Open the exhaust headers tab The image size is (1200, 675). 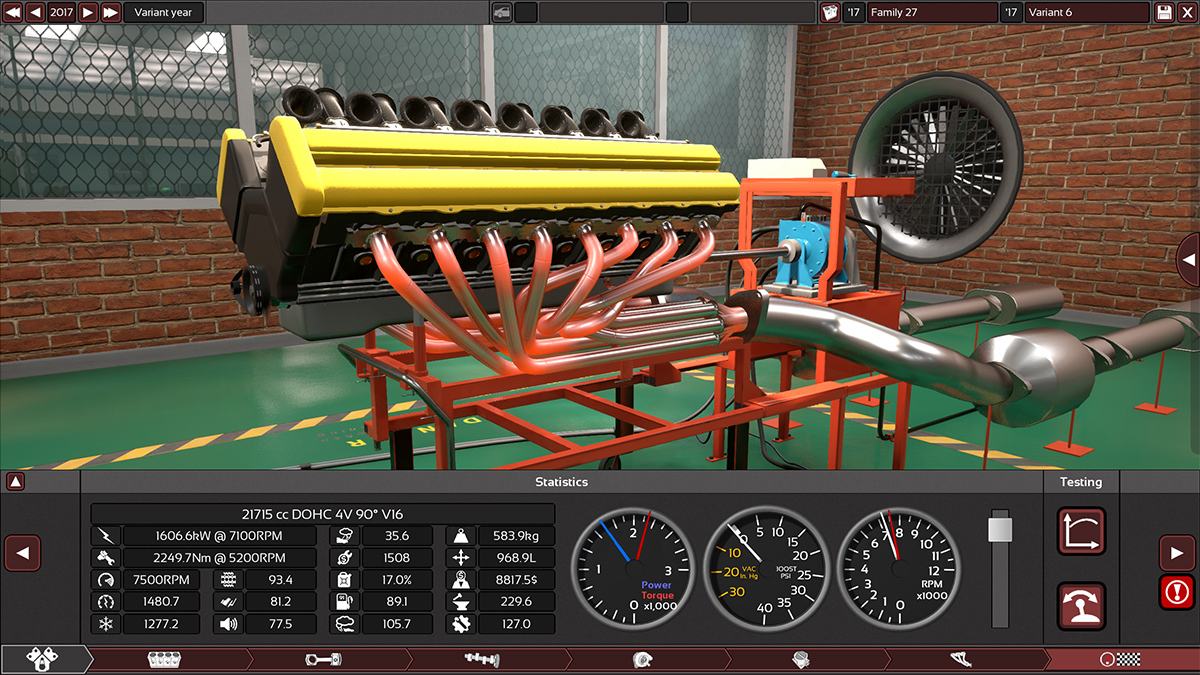coord(960,660)
